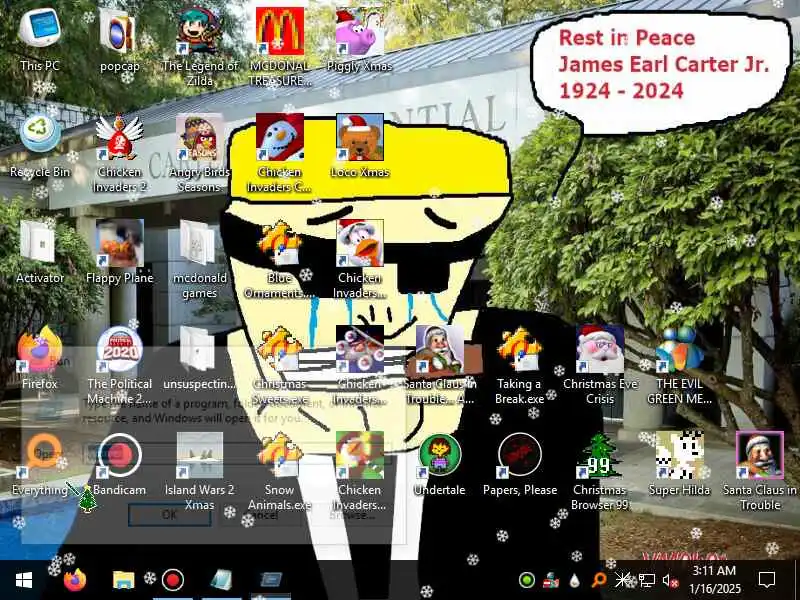Click the water drop tray icon
Viewport: 800px width, 600px height.
pos(575,580)
